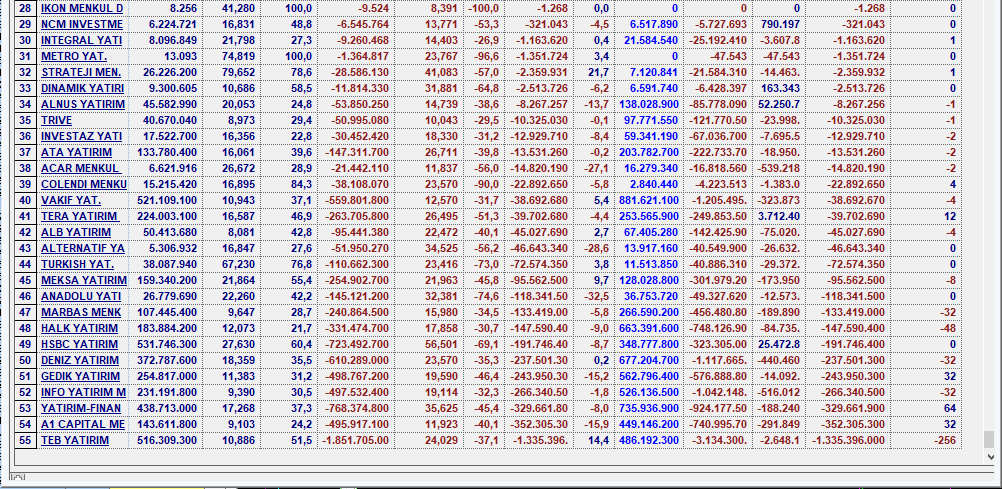Click A1 CAPITAL ME link
The width and height of the screenshot is (1002, 489).
(82, 424)
